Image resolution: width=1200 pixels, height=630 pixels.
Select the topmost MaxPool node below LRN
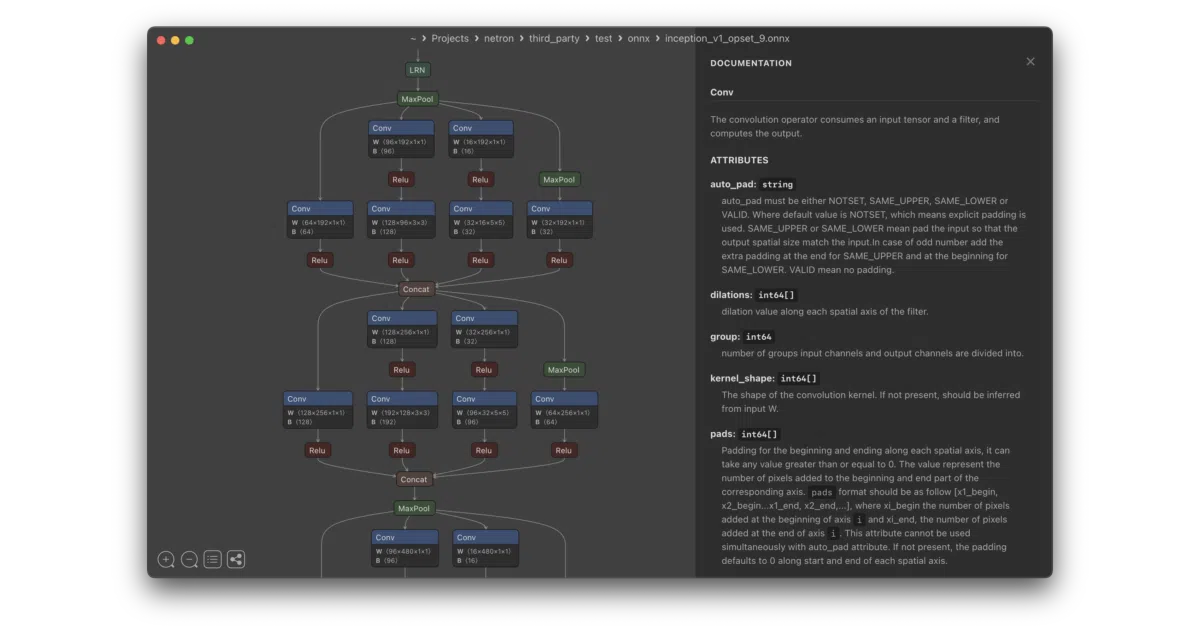(x=418, y=99)
